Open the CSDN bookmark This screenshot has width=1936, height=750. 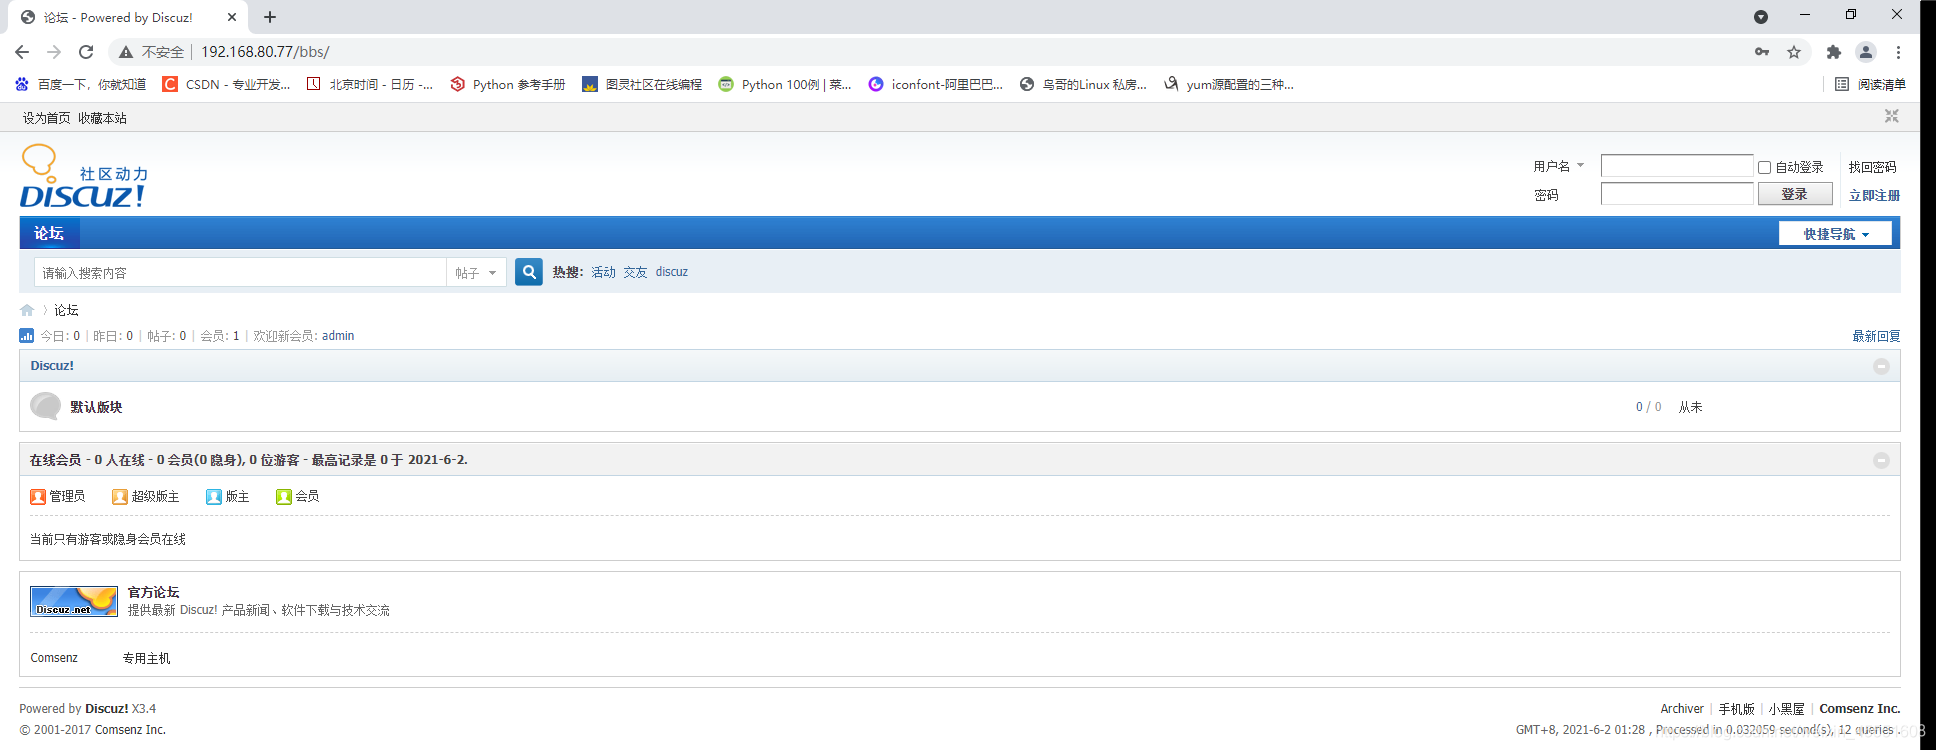coord(227,85)
